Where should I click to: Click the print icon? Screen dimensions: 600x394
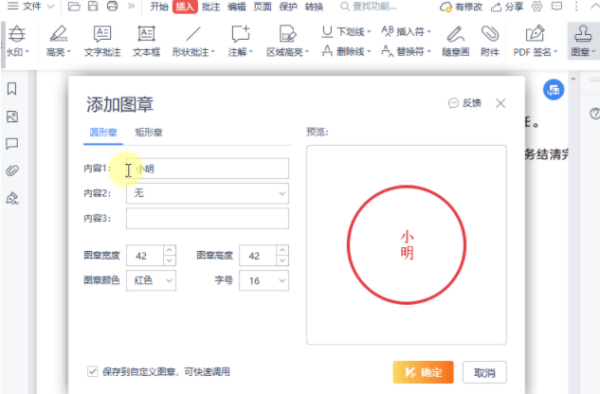click(112, 7)
